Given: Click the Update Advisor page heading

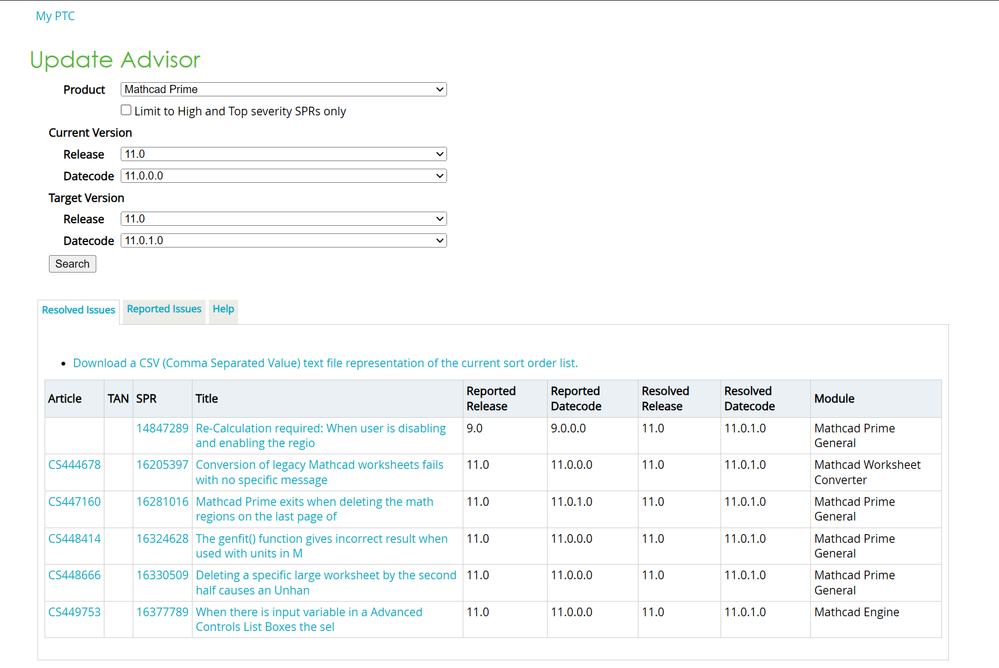Looking at the screenshot, I should pos(115,59).
